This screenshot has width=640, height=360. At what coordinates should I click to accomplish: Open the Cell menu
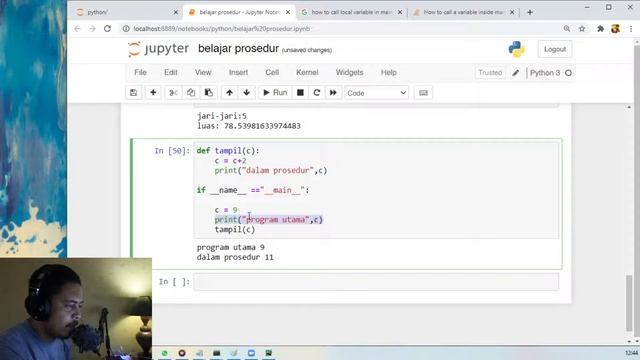point(272,72)
